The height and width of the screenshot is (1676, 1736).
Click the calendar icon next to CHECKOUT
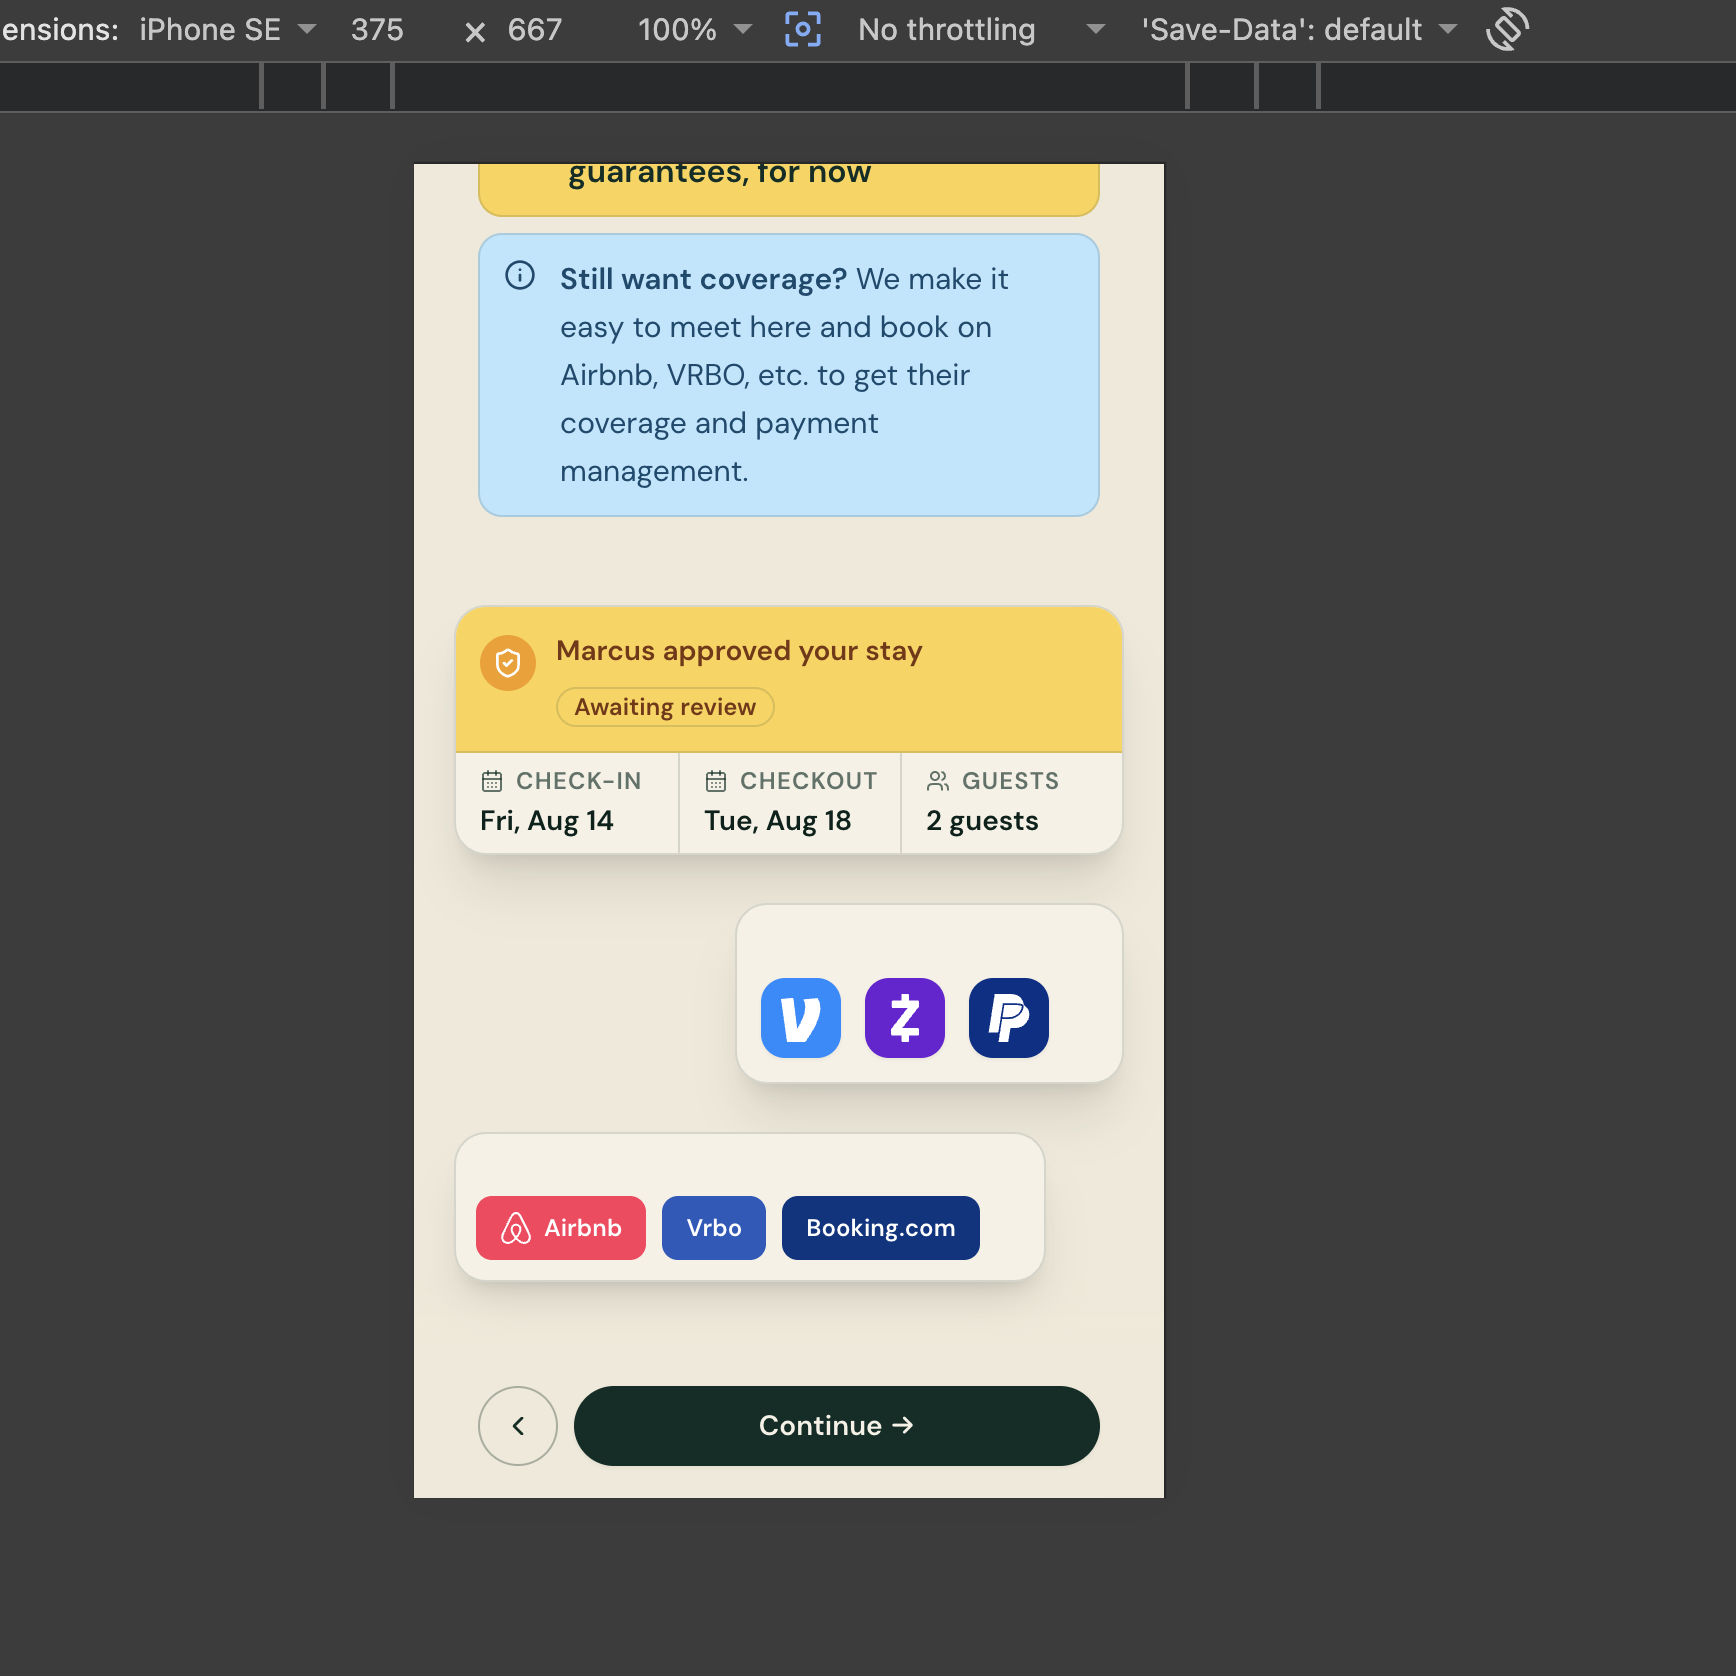pos(716,781)
